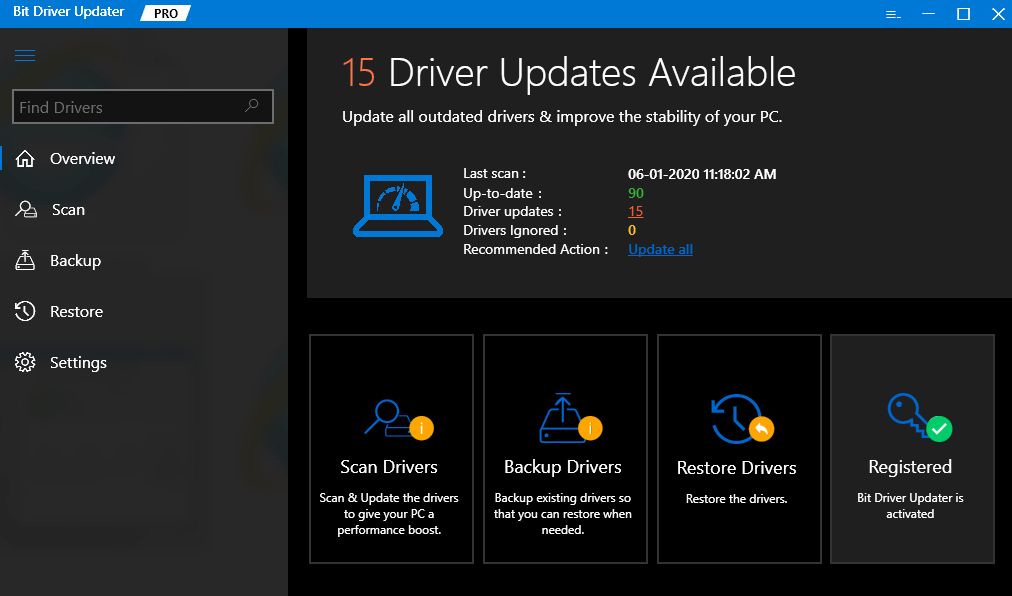This screenshot has width=1012, height=596.
Task: Collapse the sidebar with the hamburger icon
Action: (25, 56)
